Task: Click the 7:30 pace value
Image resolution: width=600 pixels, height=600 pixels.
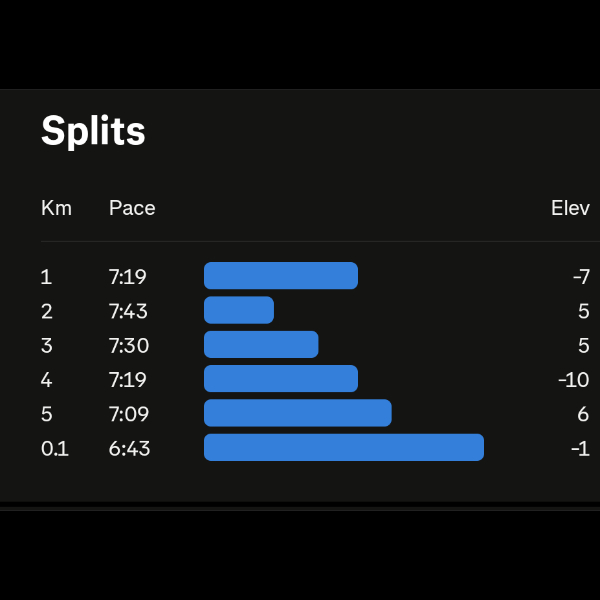Action: (x=128, y=345)
